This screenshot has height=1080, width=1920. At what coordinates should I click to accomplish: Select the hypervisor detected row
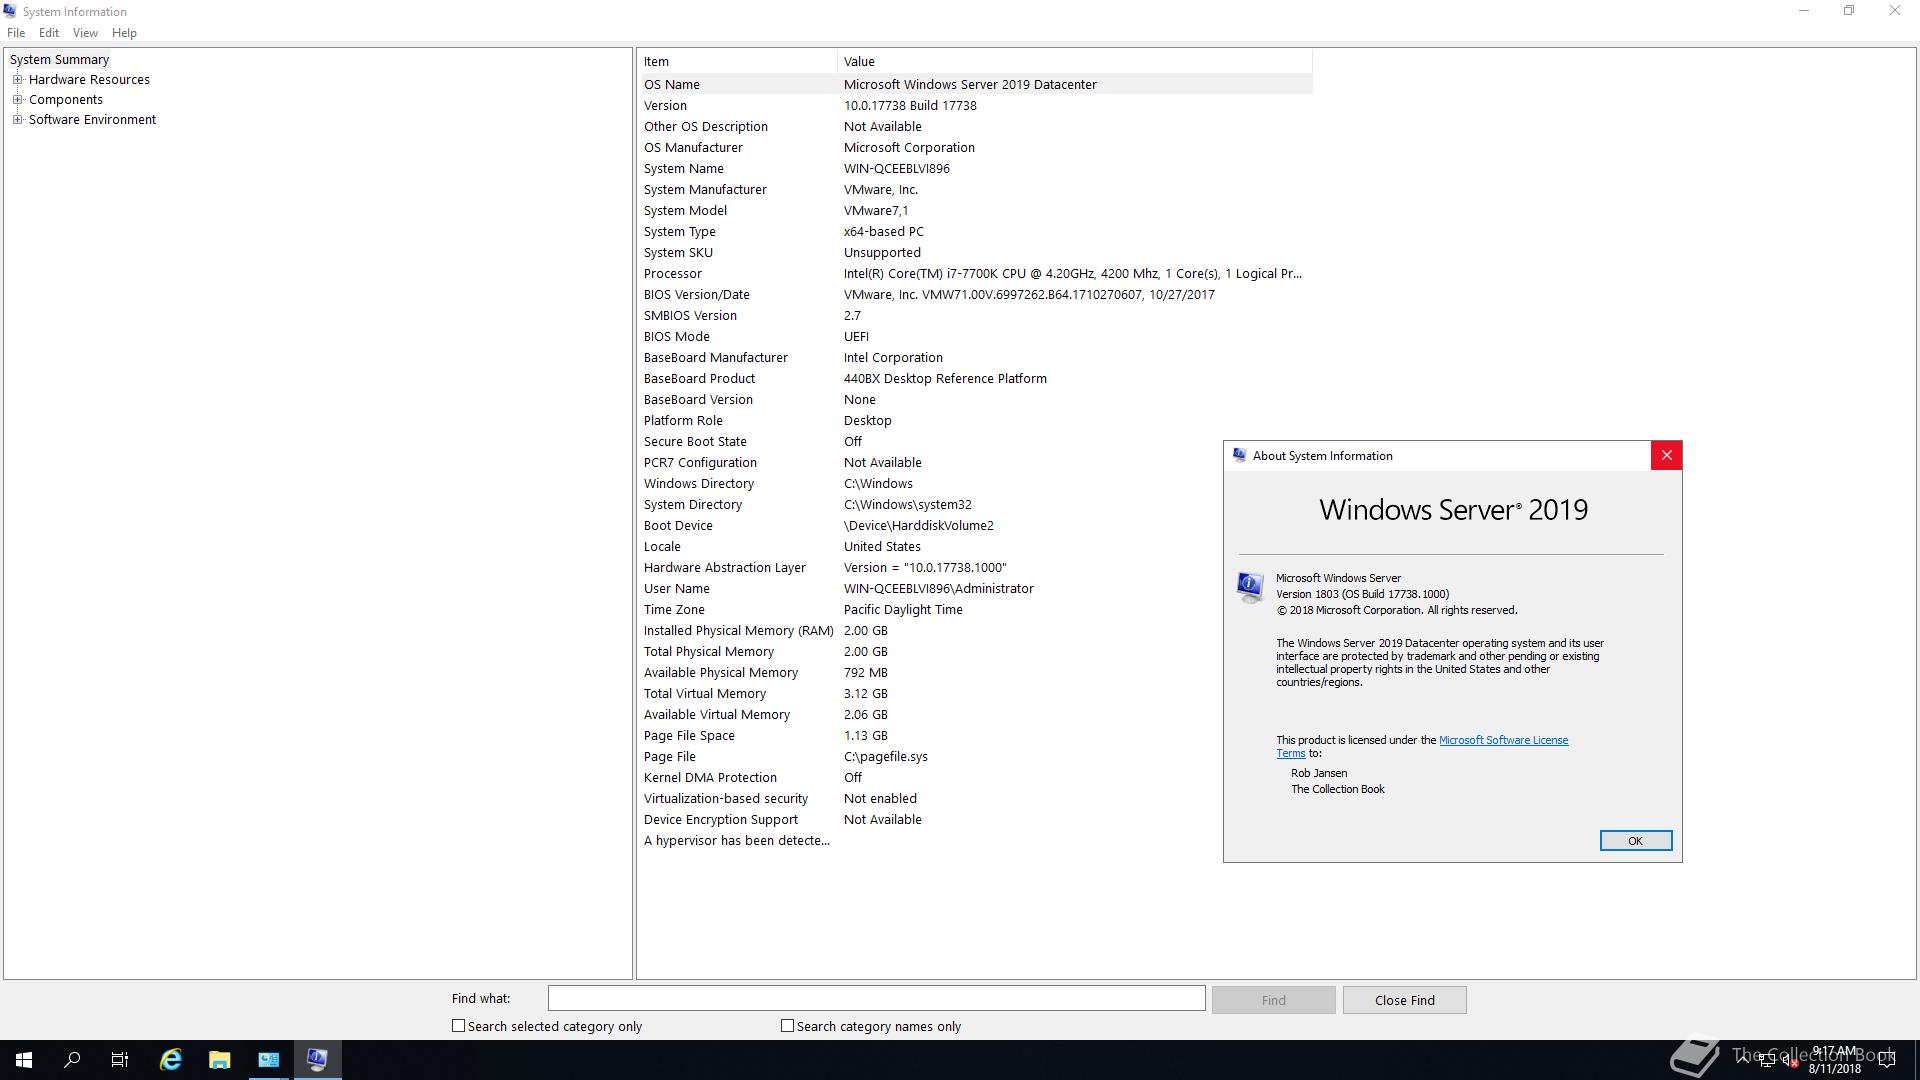pos(976,840)
